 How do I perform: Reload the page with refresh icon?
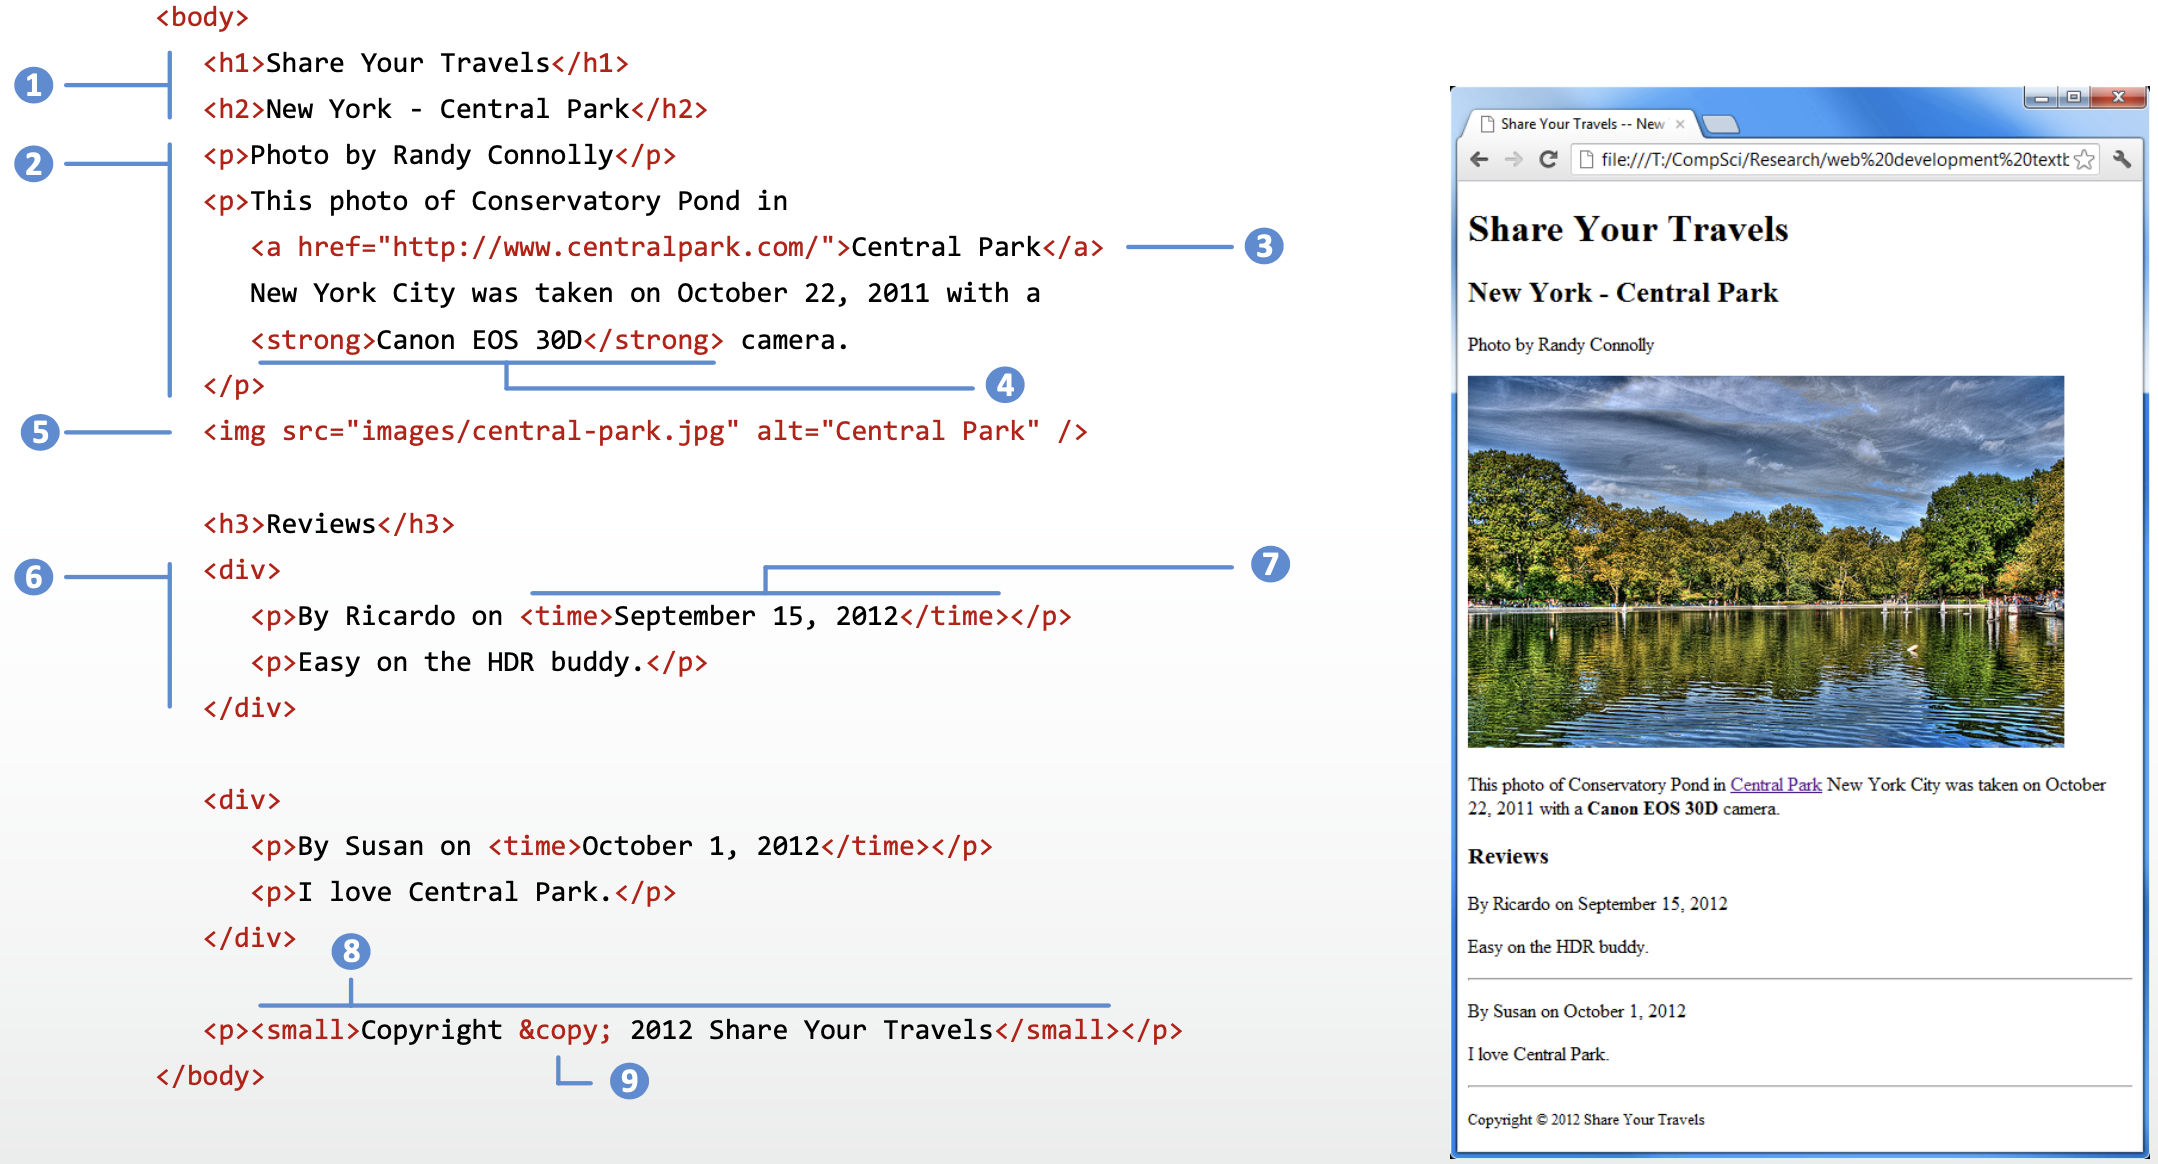click(x=1548, y=160)
